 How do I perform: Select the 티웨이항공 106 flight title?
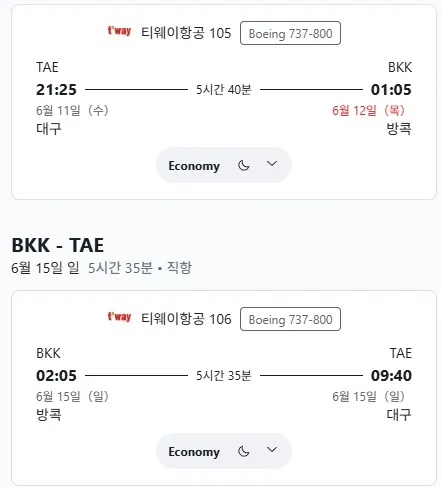[186, 319]
